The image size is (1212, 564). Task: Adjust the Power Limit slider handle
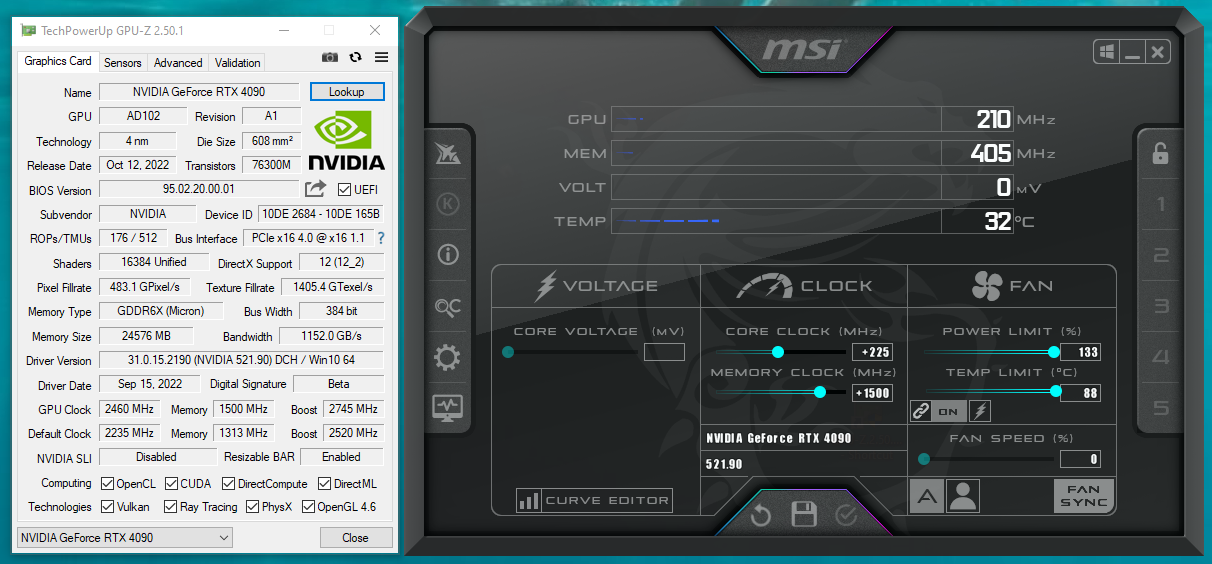[1053, 352]
